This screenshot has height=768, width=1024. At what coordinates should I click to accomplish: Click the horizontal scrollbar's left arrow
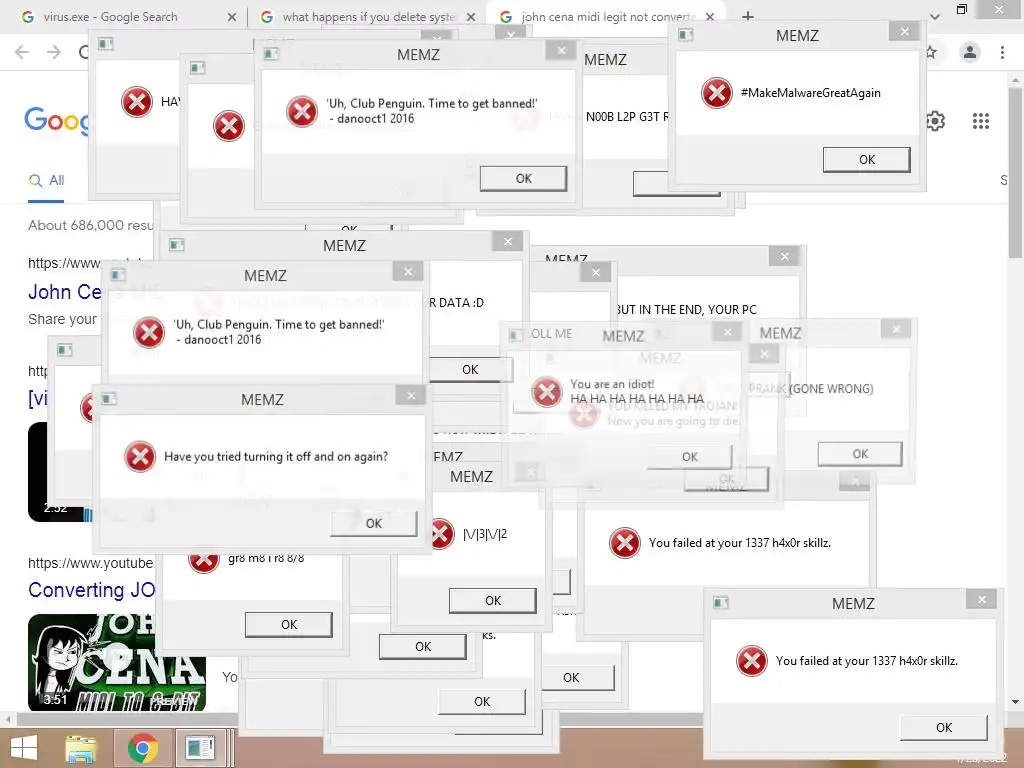7,720
